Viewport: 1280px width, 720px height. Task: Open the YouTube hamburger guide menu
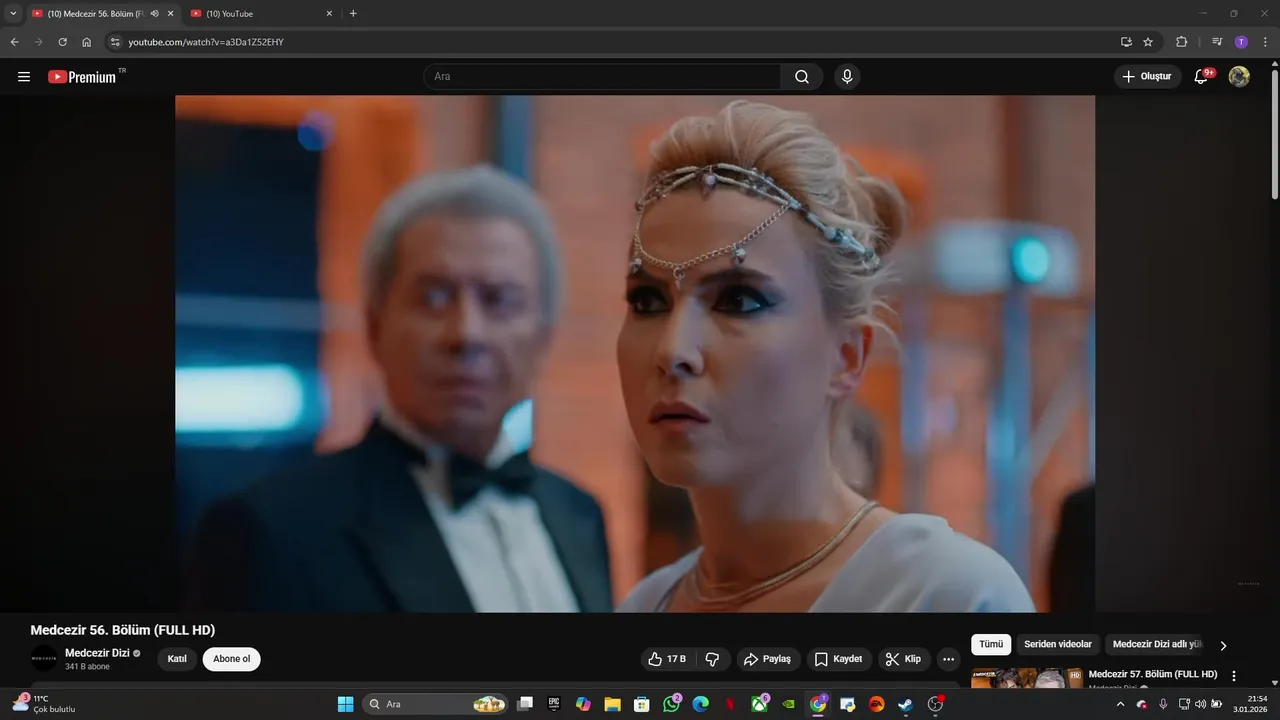(x=24, y=77)
